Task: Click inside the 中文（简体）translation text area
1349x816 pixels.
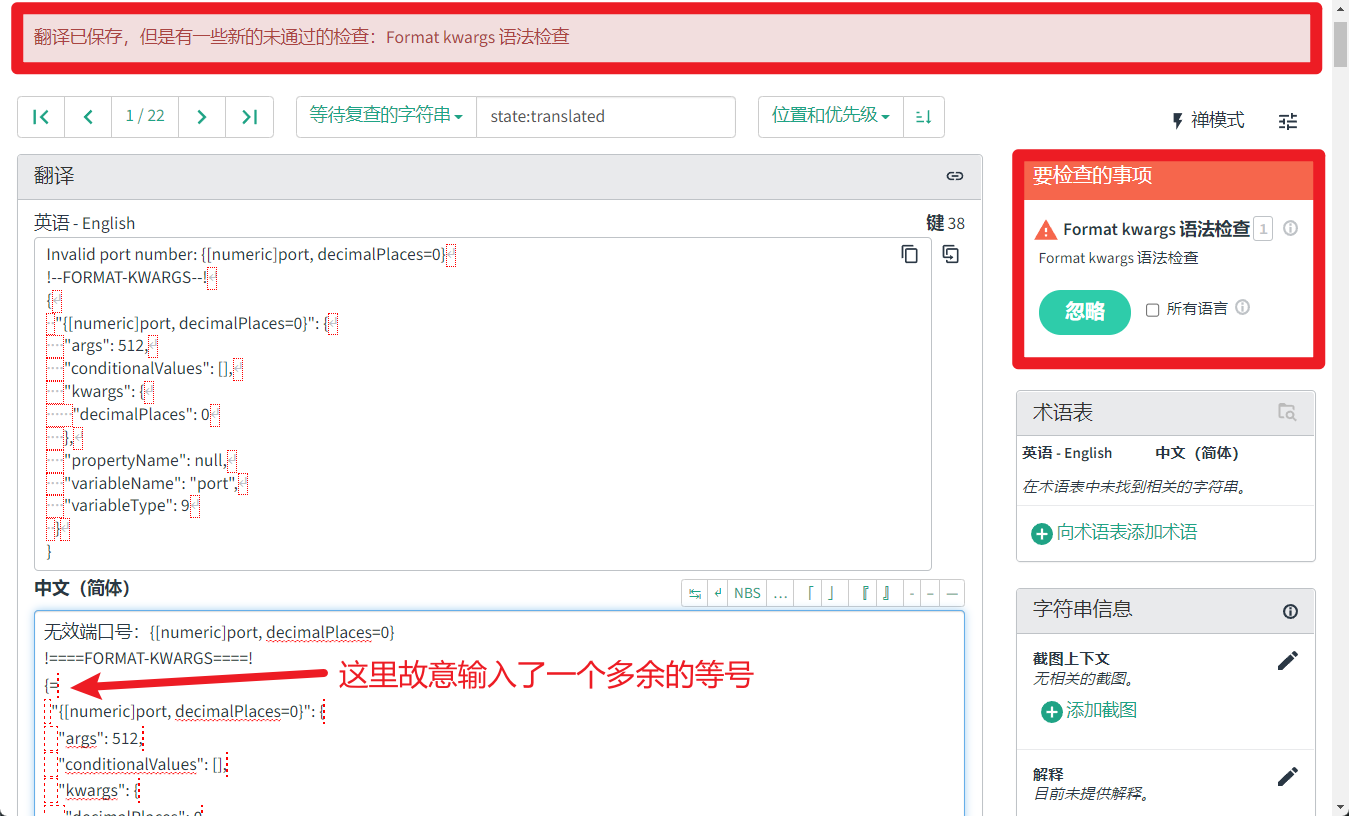Action: coord(600,740)
